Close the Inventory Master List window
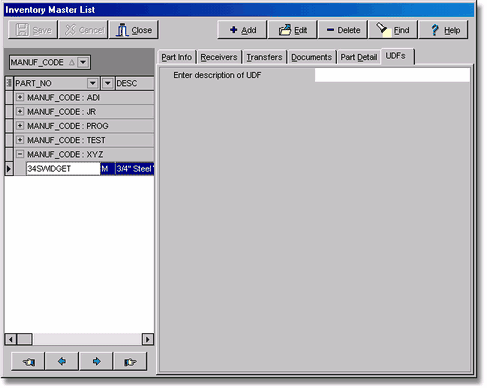This screenshot has width=487, height=388. click(x=134, y=30)
